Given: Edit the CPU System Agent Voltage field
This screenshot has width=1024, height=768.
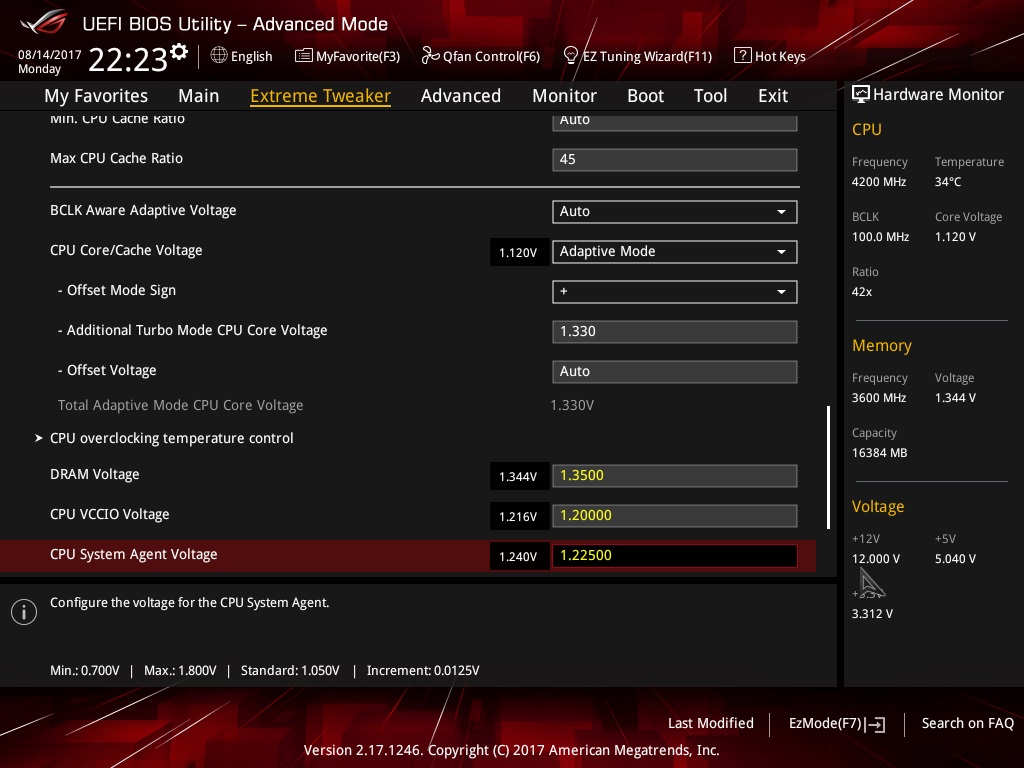Looking at the screenshot, I should [675, 556].
